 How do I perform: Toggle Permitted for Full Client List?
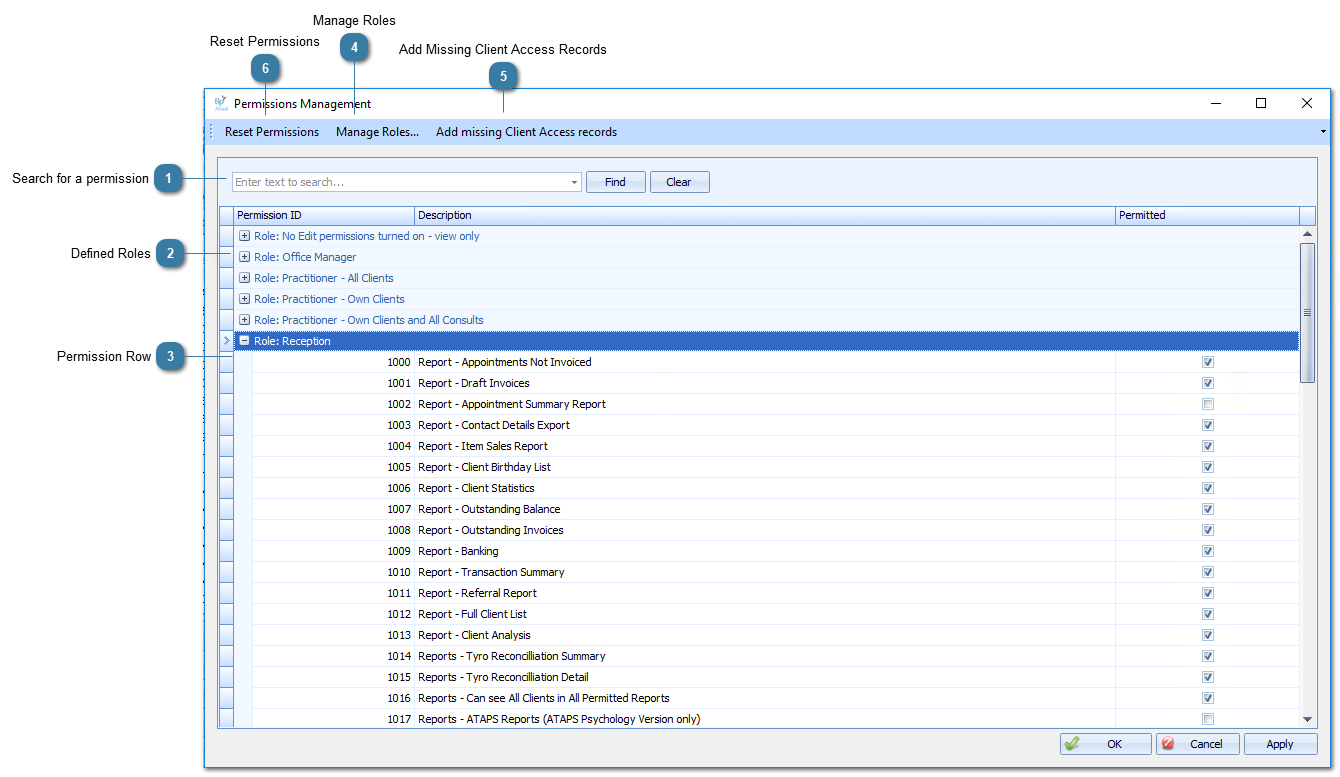point(1208,614)
